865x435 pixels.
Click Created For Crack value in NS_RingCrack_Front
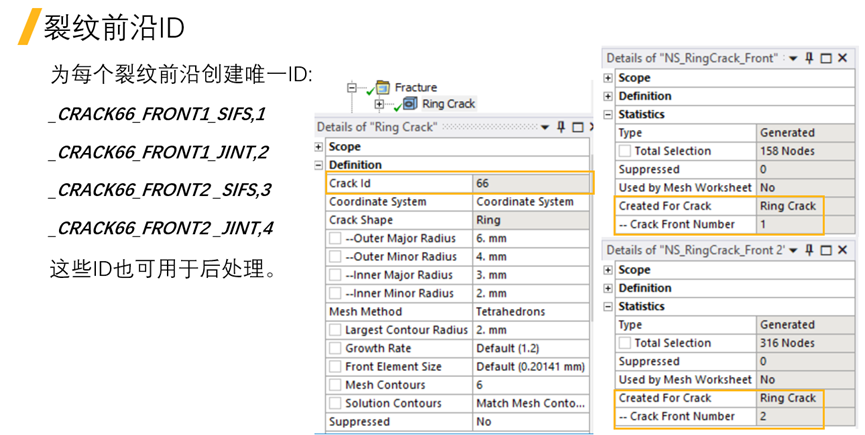[x=805, y=206]
